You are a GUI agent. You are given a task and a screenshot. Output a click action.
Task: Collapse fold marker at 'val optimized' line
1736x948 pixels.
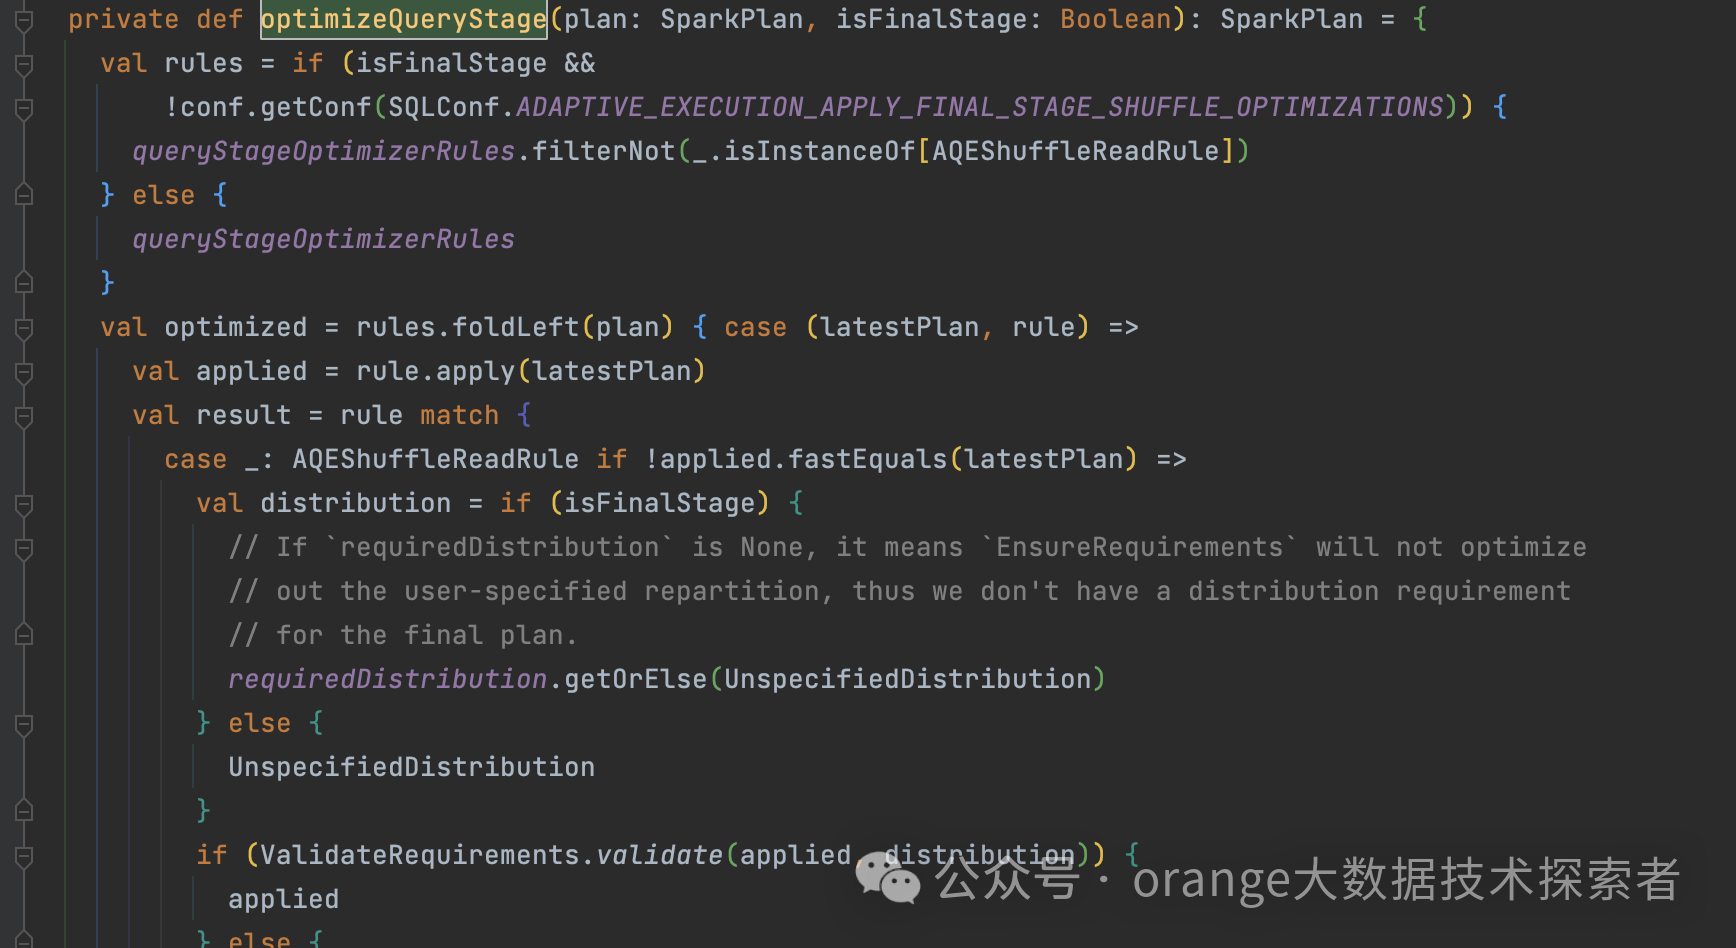point(25,328)
